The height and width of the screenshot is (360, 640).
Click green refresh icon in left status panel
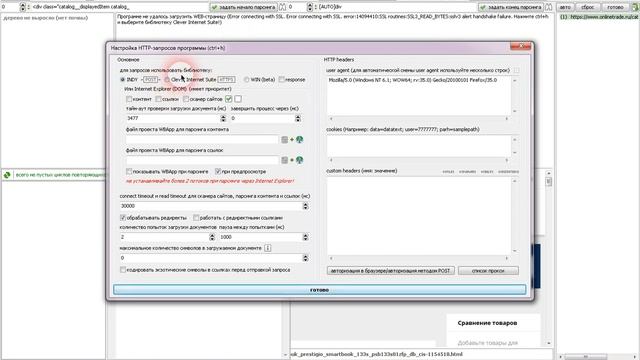[x=7, y=175]
